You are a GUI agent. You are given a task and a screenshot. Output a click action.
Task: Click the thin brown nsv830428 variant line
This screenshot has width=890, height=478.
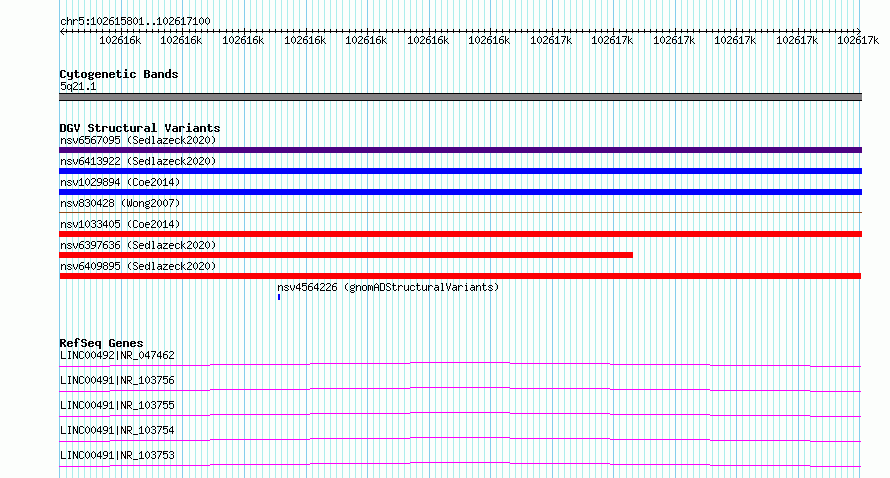click(x=460, y=212)
